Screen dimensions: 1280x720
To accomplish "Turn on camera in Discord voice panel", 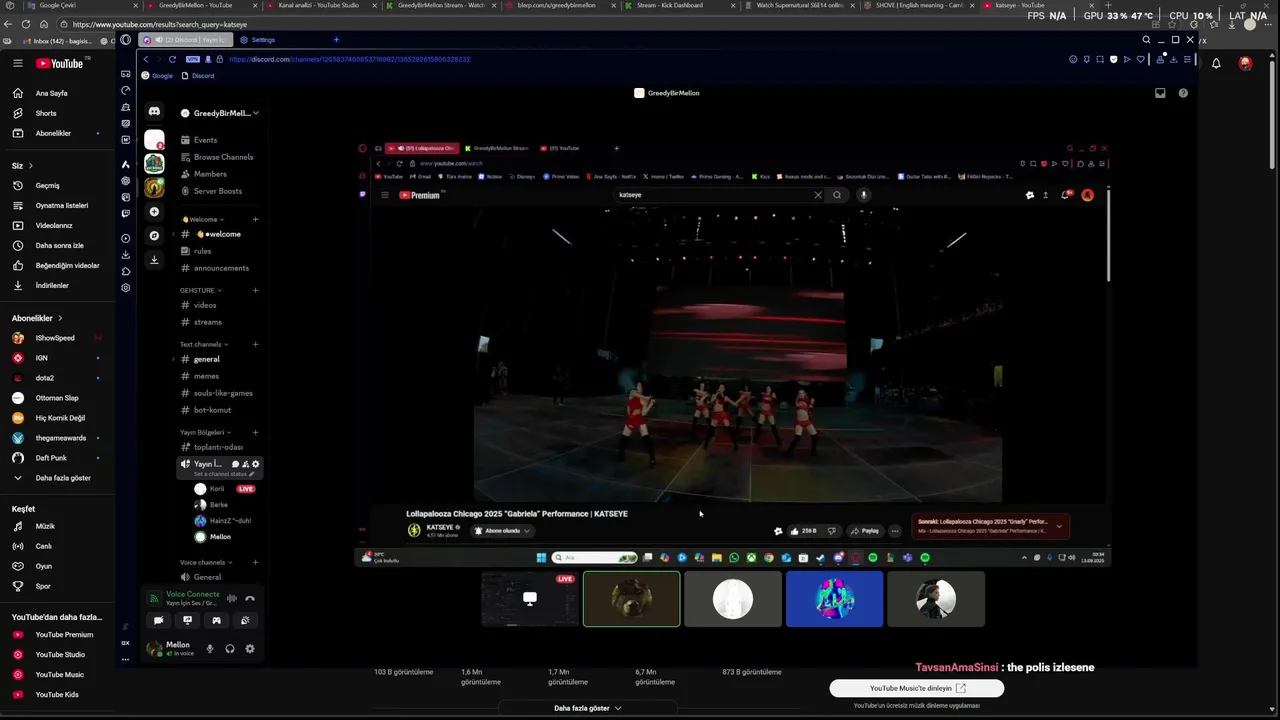I will pyautogui.click(x=158, y=620).
